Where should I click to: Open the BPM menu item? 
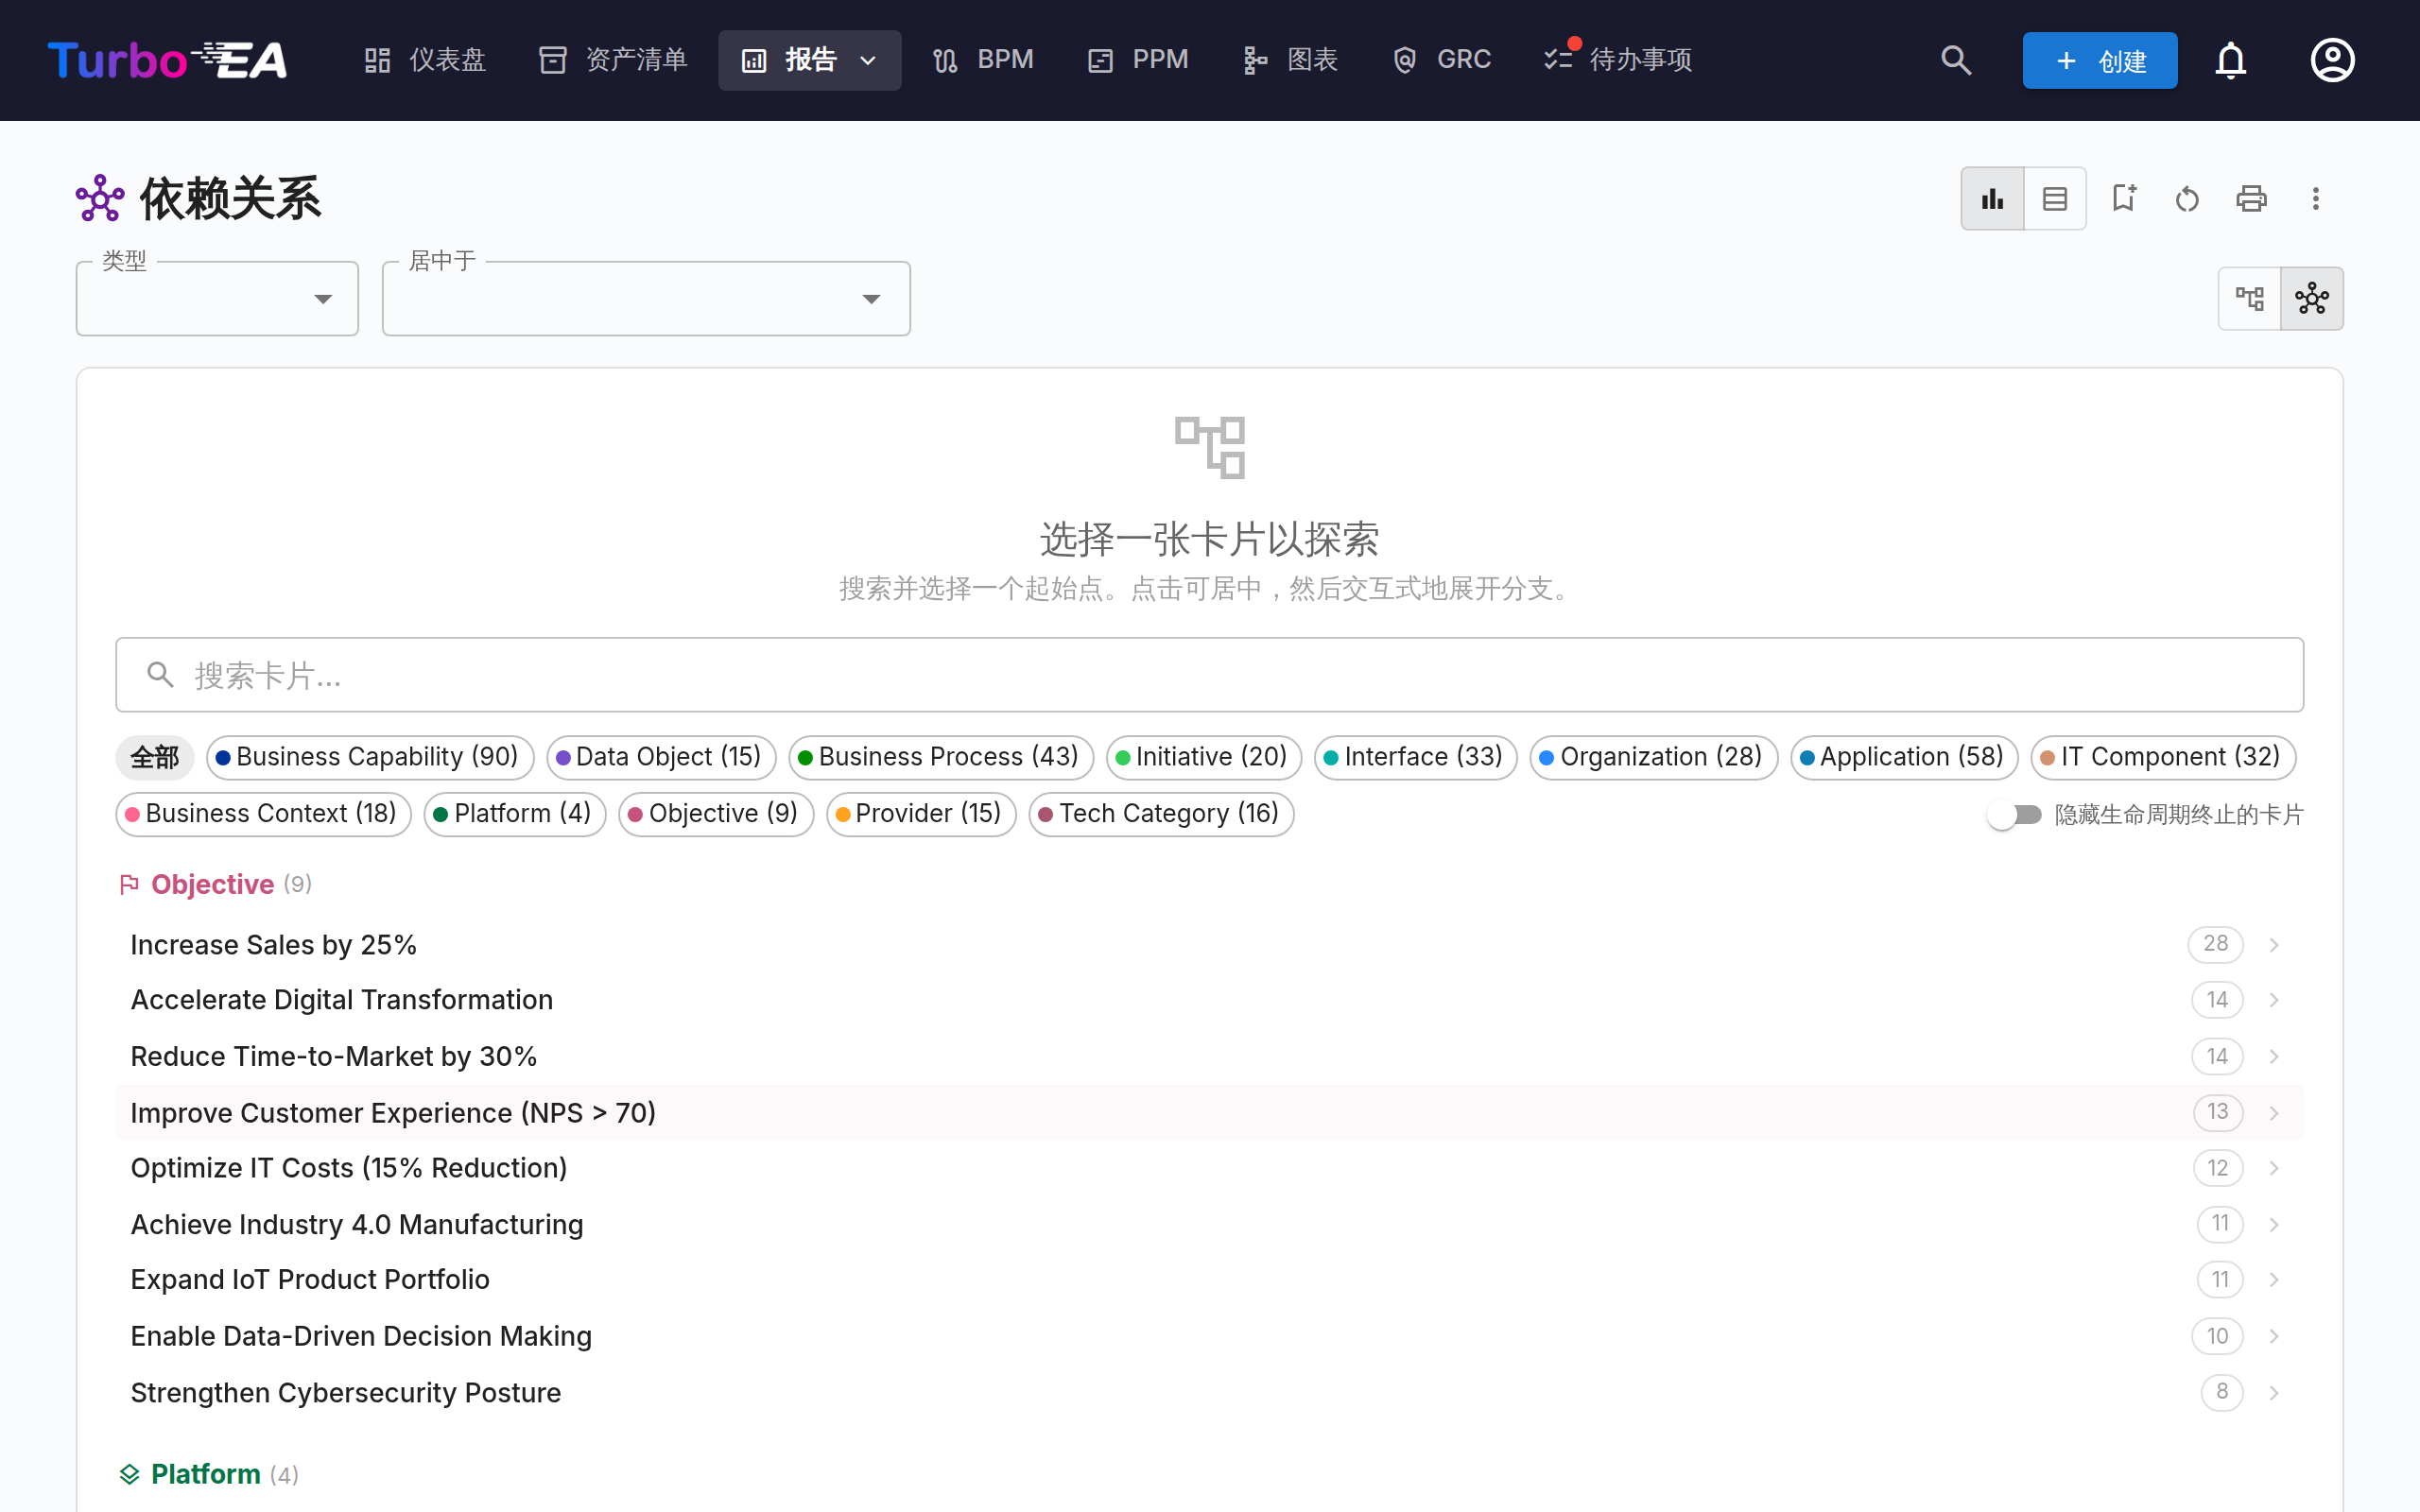[983, 60]
